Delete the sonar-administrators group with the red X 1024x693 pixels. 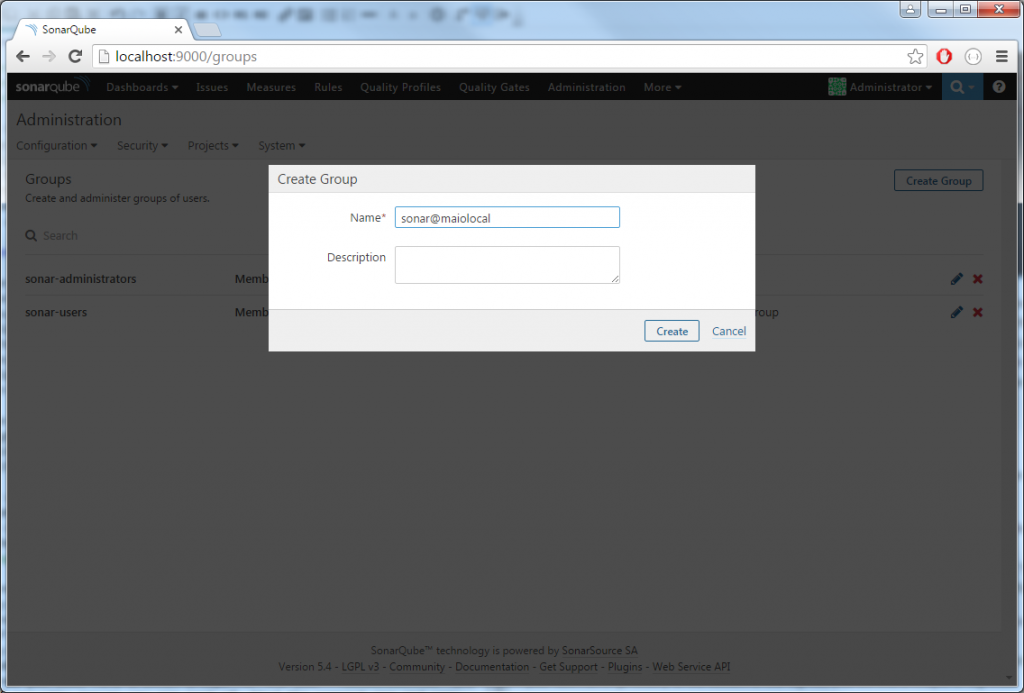pos(978,279)
